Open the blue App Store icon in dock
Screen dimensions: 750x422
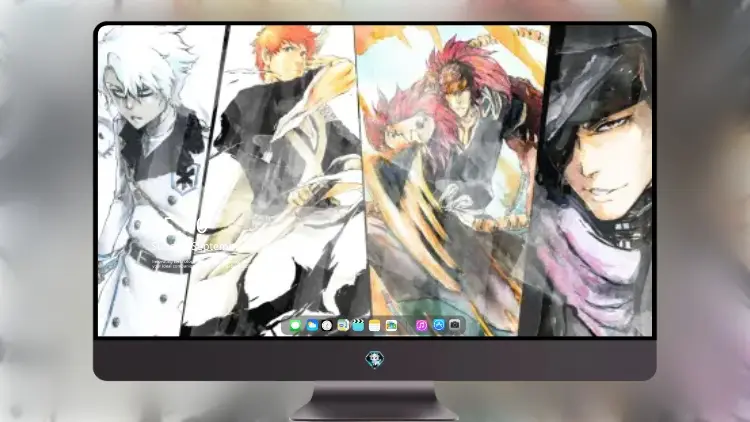click(x=439, y=325)
